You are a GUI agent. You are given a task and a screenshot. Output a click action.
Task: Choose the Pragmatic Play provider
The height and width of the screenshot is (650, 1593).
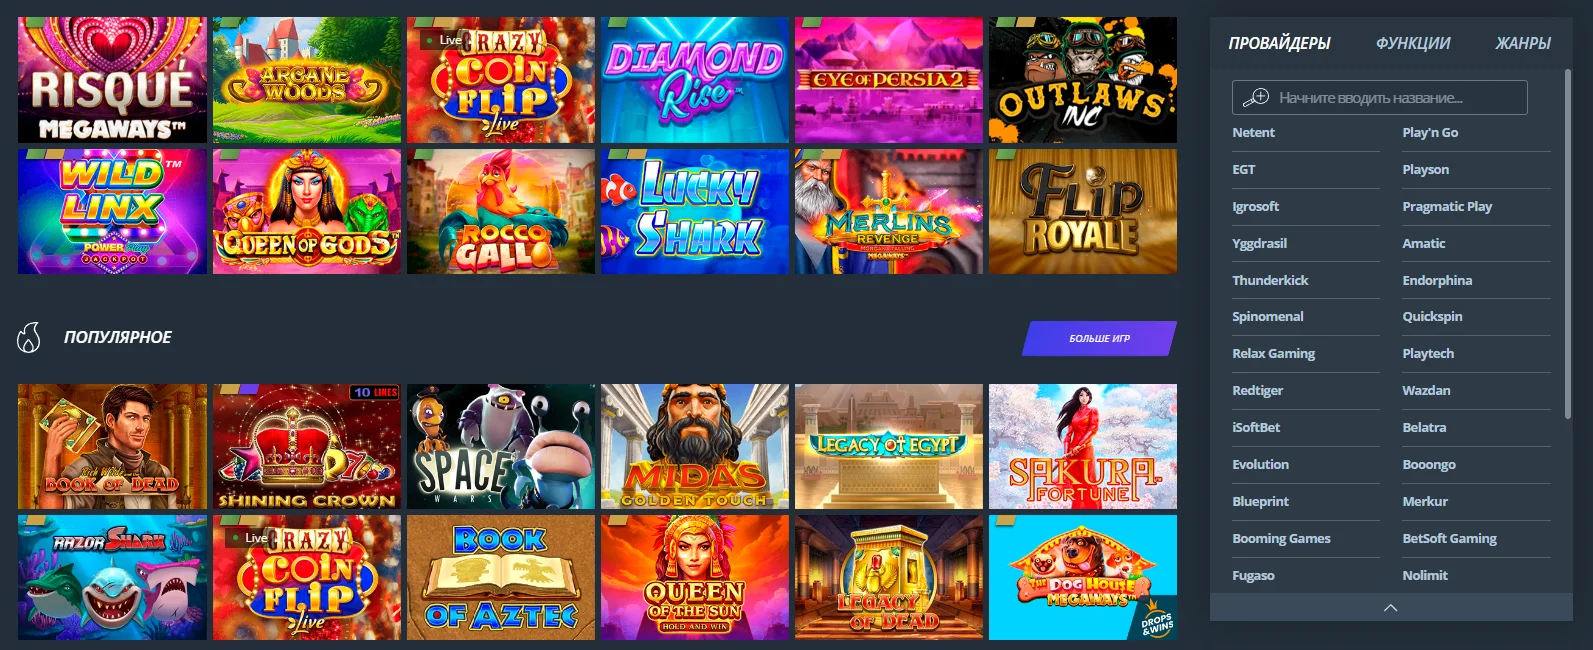pyautogui.click(x=1447, y=206)
